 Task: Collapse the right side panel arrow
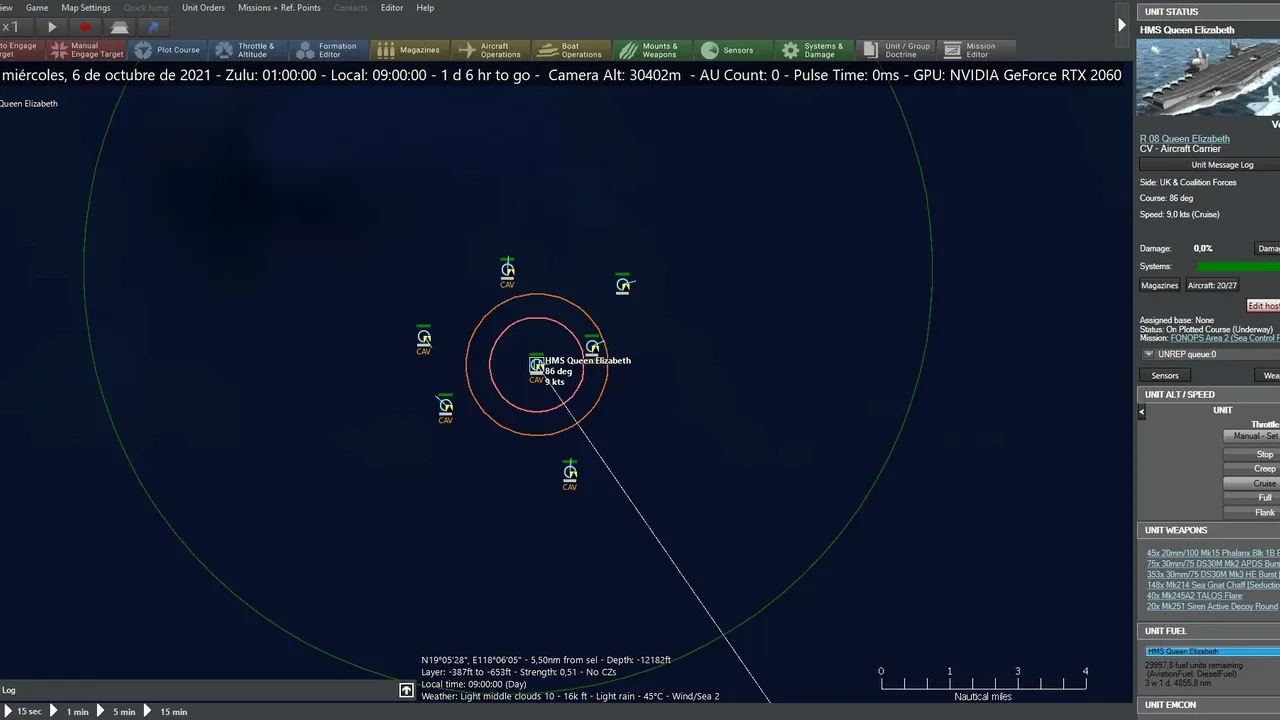click(1121, 26)
